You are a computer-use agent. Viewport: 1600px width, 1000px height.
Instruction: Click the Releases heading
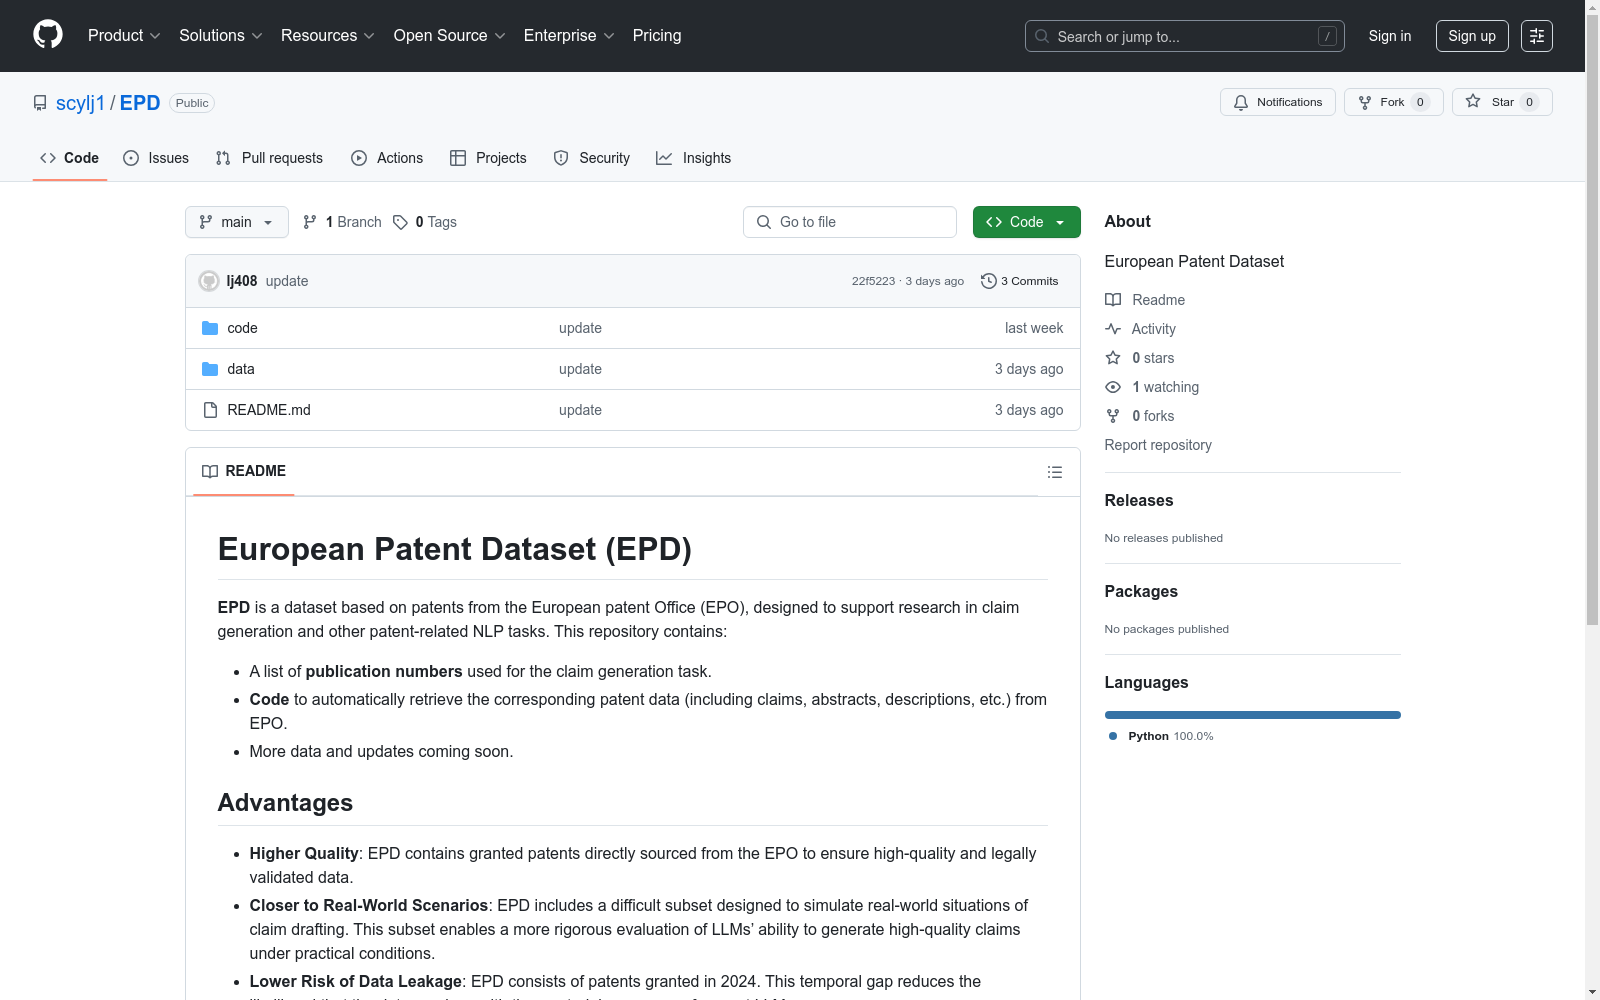(x=1139, y=500)
